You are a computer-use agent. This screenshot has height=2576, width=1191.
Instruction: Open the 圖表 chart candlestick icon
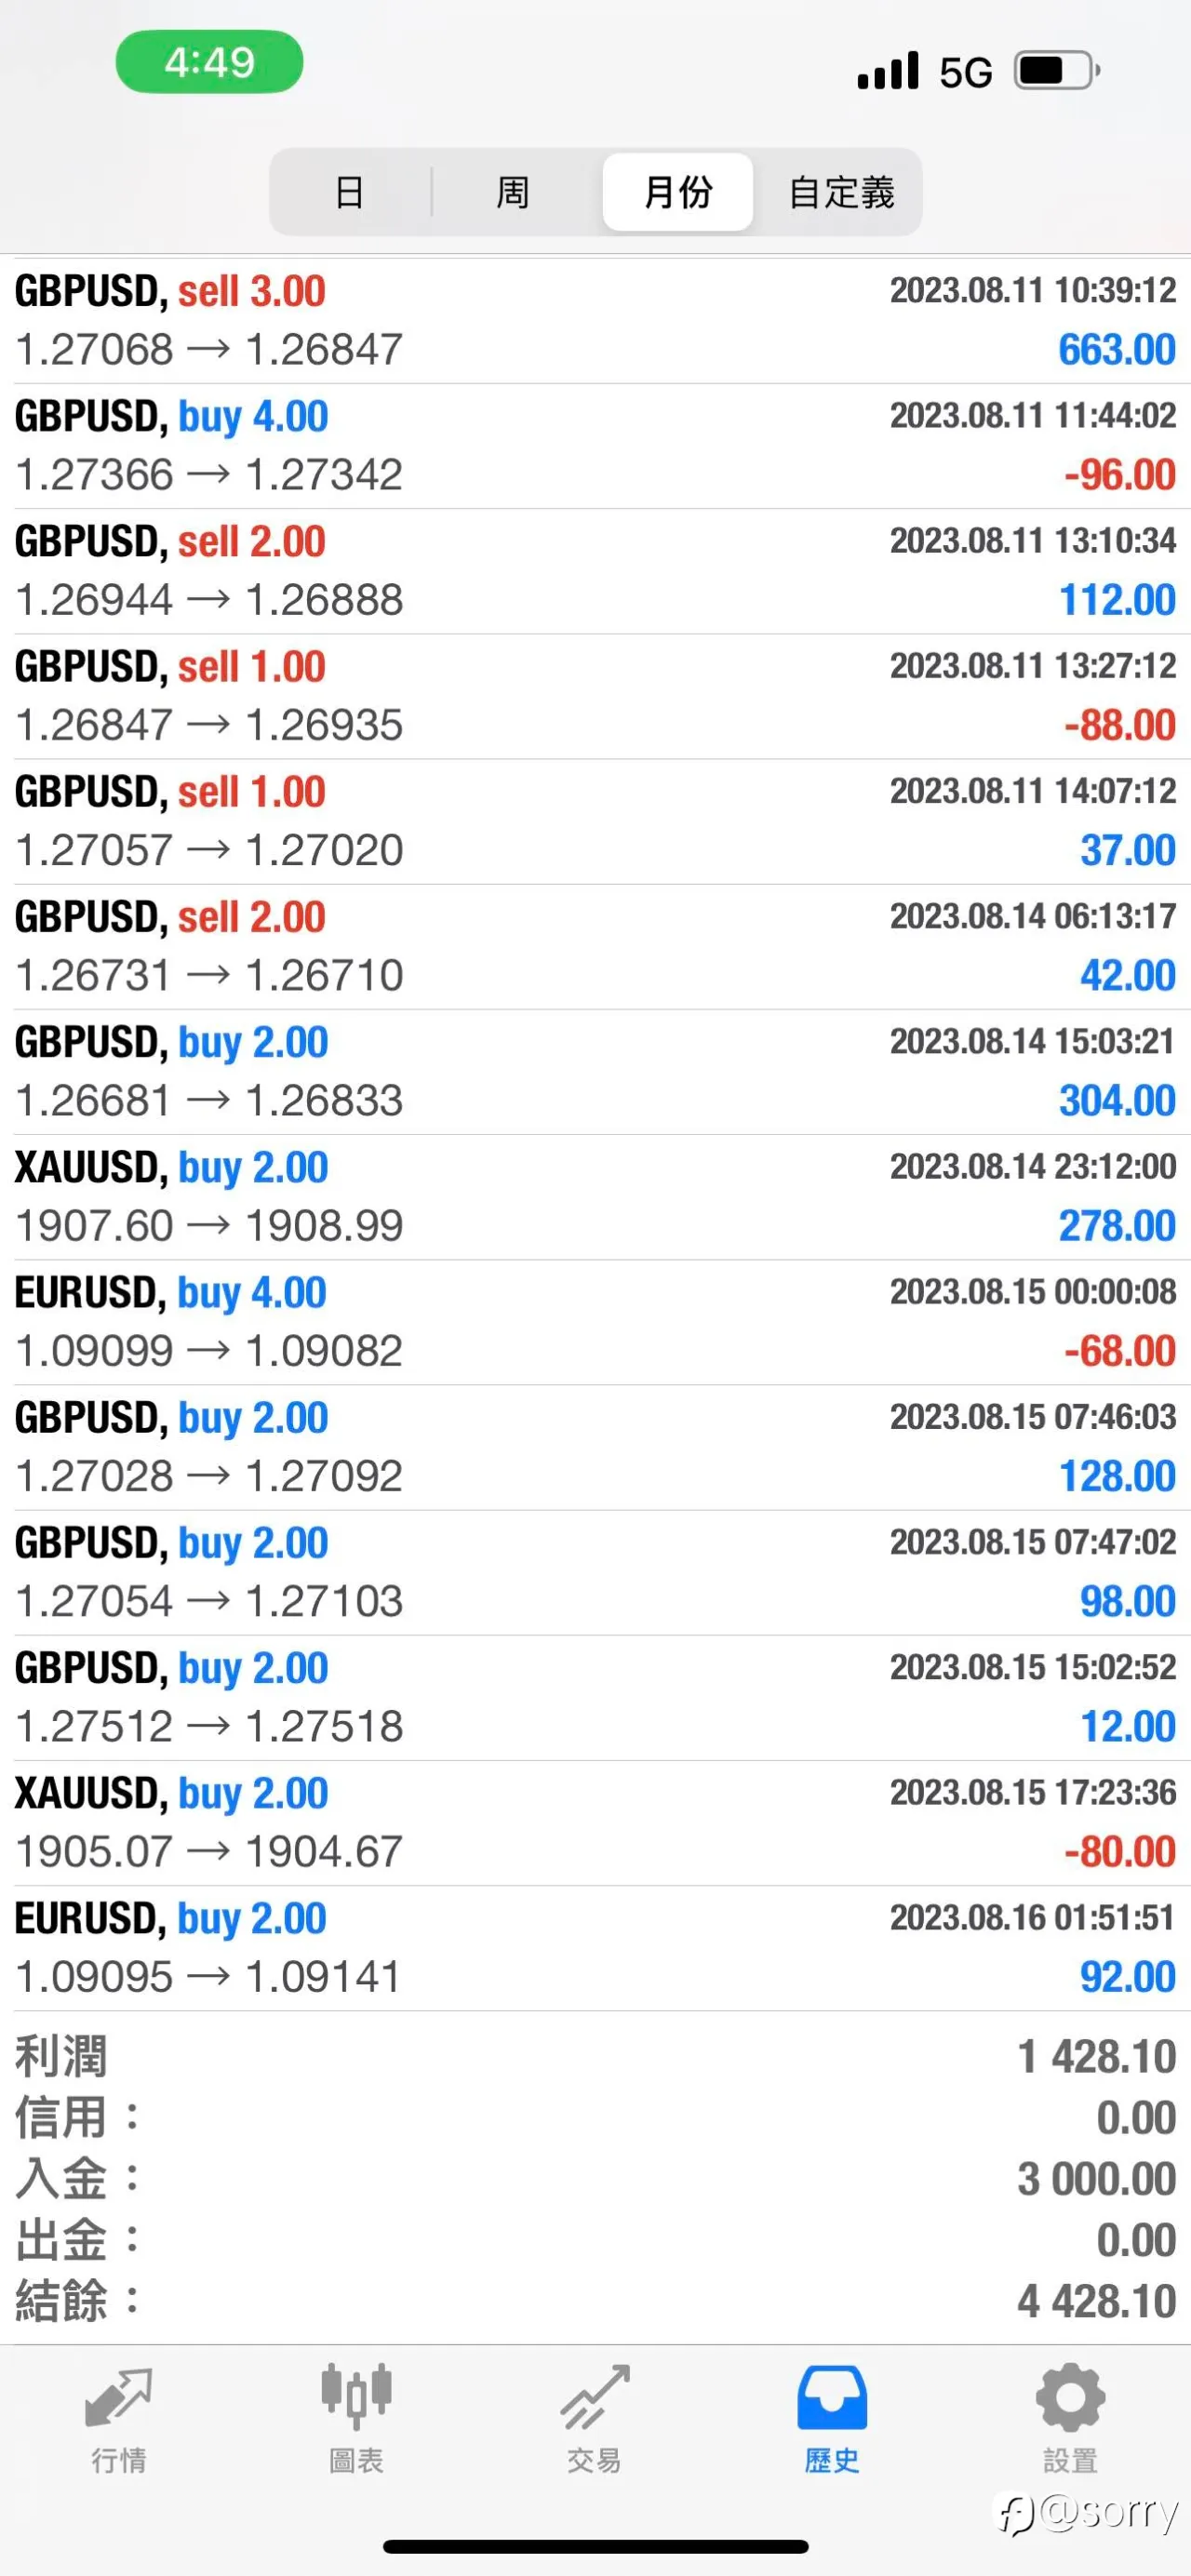point(356,2397)
